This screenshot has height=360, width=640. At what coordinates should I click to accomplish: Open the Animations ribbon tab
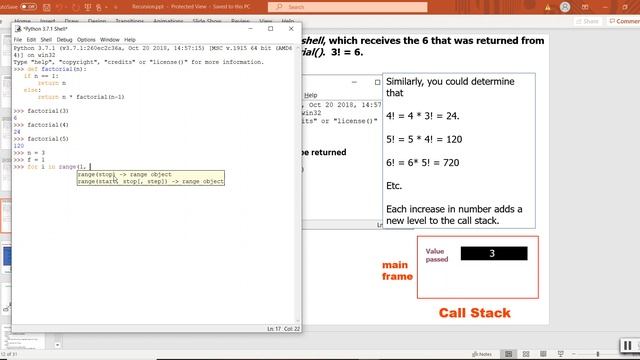(x=168, y=20)
